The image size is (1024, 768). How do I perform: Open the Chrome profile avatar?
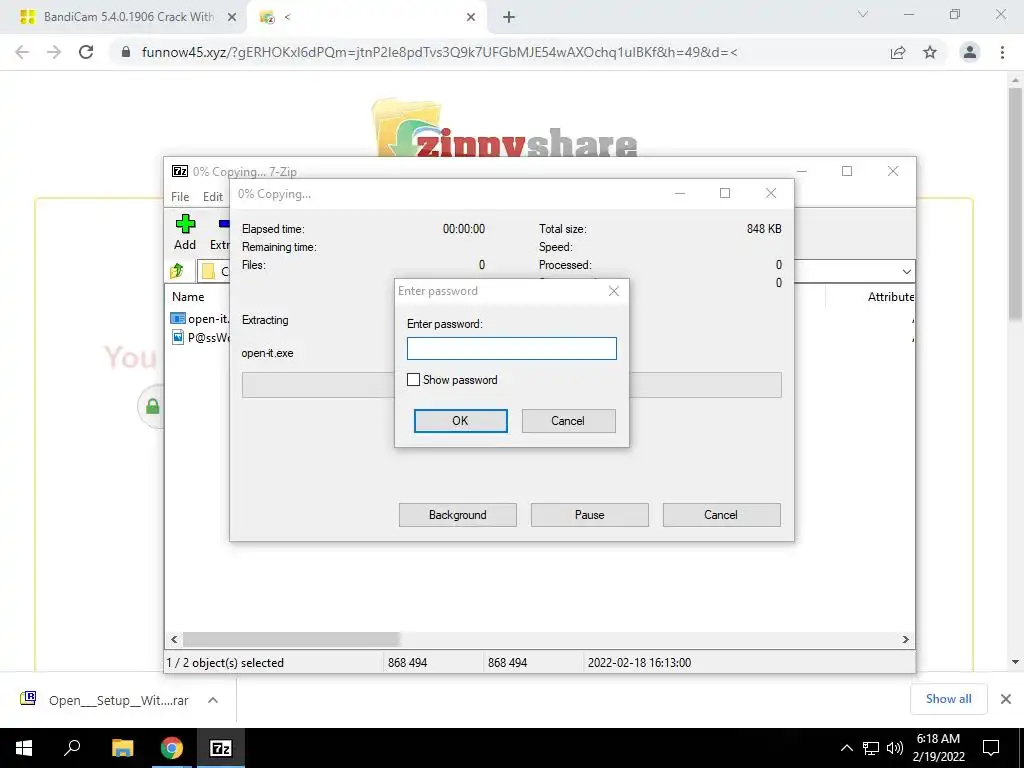pos(970,52)
